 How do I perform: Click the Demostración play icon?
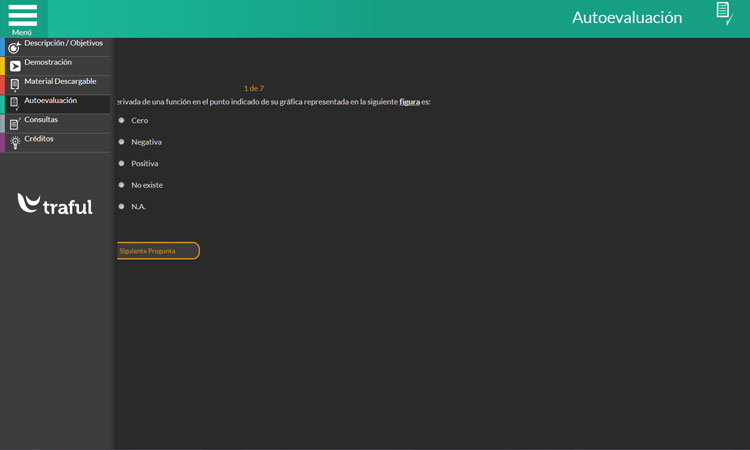tap(15, 66)
